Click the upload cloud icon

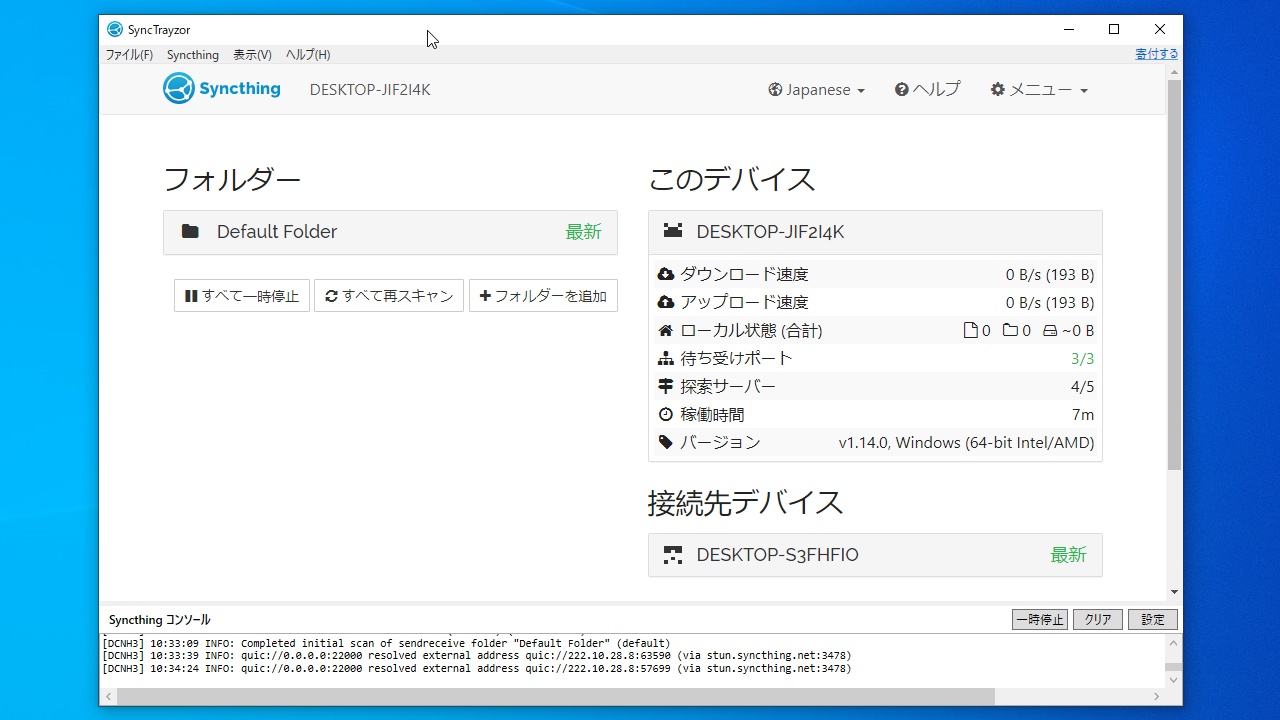(666, 302)
